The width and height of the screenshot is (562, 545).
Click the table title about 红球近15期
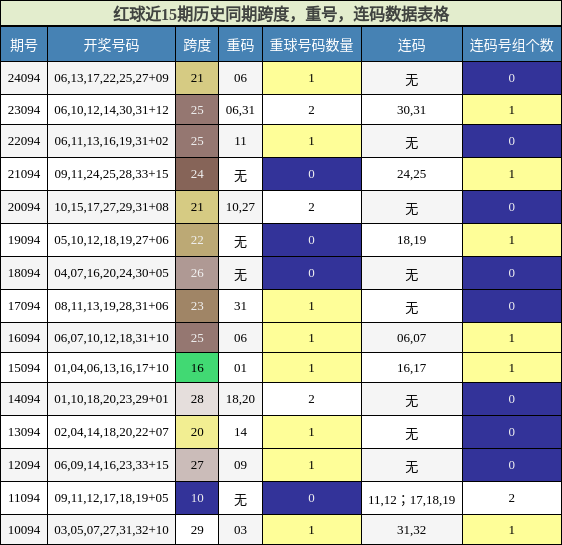(281, 14)
